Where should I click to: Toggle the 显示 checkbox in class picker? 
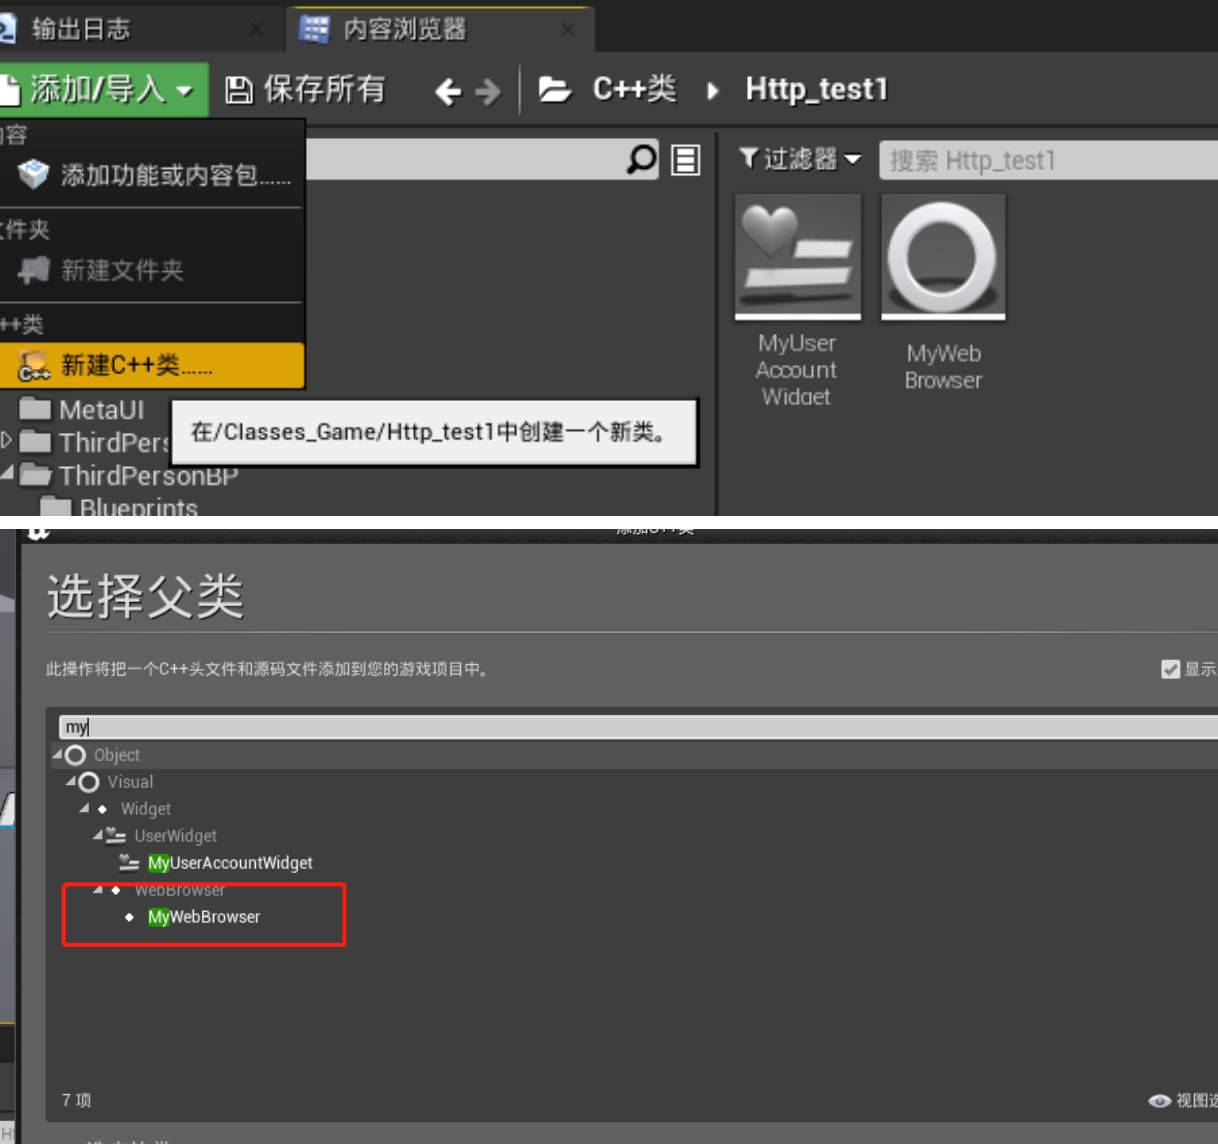point(1170,669)
